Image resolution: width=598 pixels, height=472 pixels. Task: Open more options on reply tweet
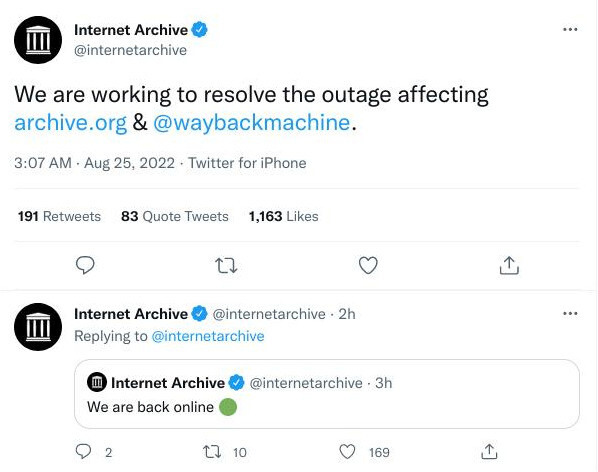(570, 313)
